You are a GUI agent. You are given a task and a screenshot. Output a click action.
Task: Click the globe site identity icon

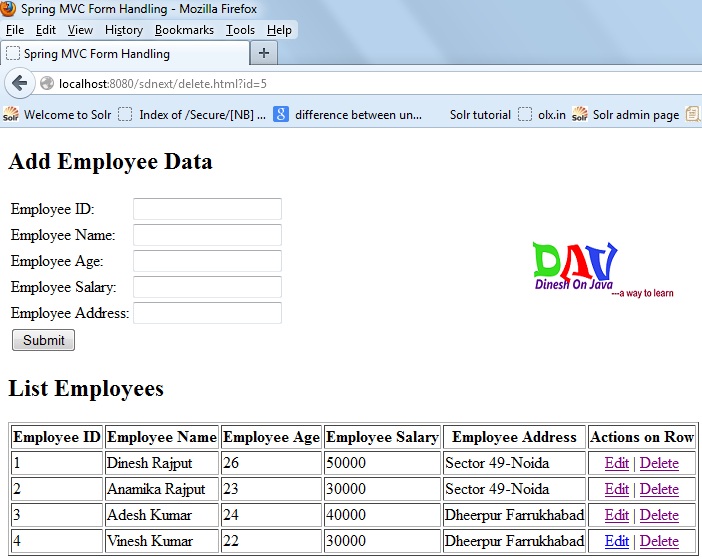[47, 83]
